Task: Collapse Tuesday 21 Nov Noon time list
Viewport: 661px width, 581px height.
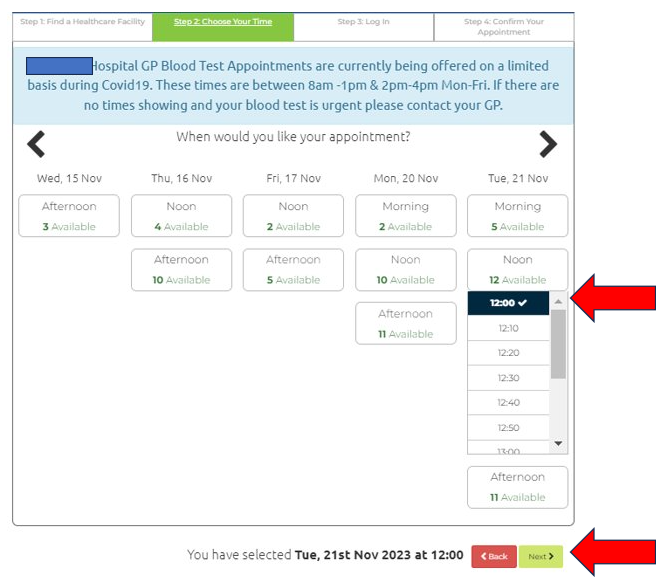Action: (x=517, y=269)
